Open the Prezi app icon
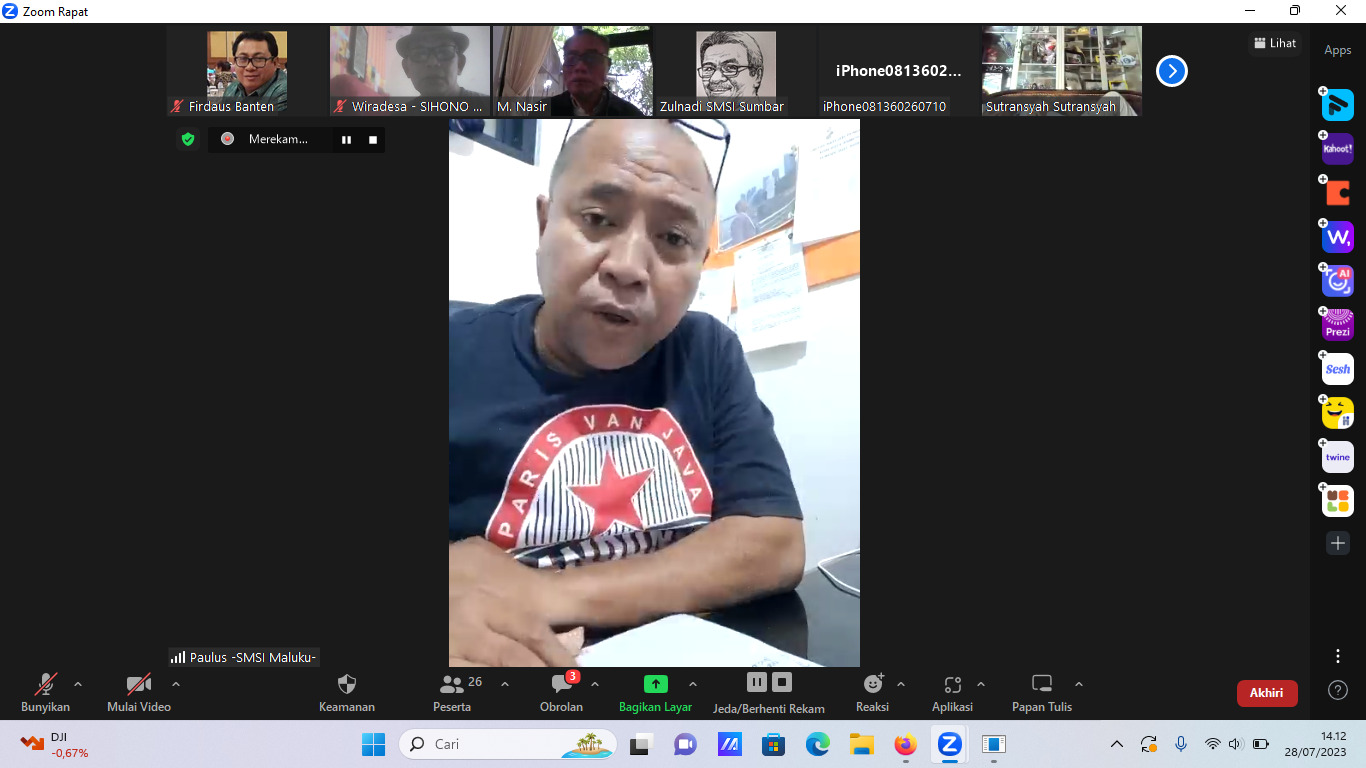Screen dimensions: 1366x768 pyautogui.click(x=1337, y=325)
